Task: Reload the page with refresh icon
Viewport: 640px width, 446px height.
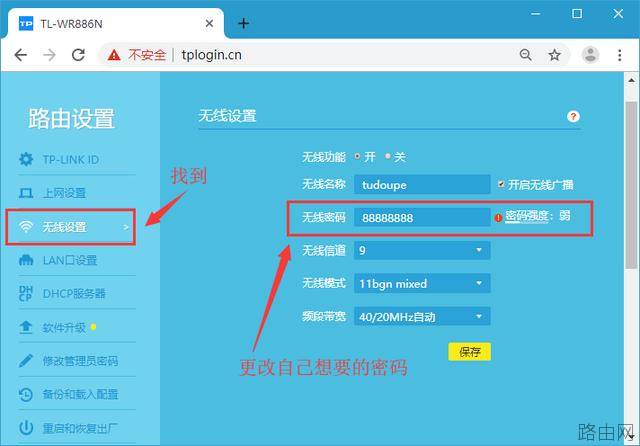Action: [x=78, y=55]
